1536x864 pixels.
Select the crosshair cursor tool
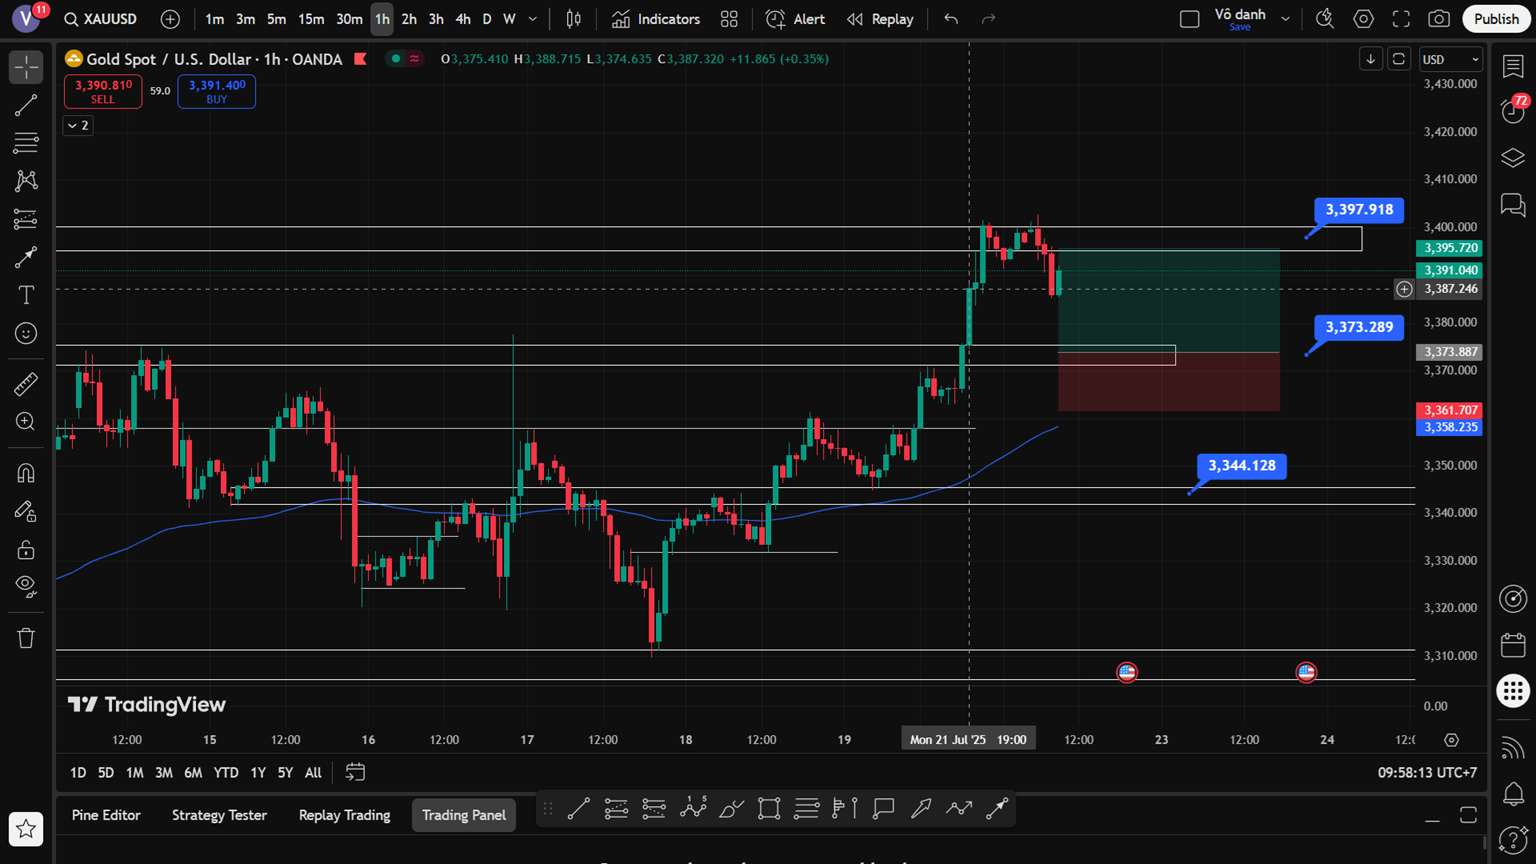coord(26,67)
